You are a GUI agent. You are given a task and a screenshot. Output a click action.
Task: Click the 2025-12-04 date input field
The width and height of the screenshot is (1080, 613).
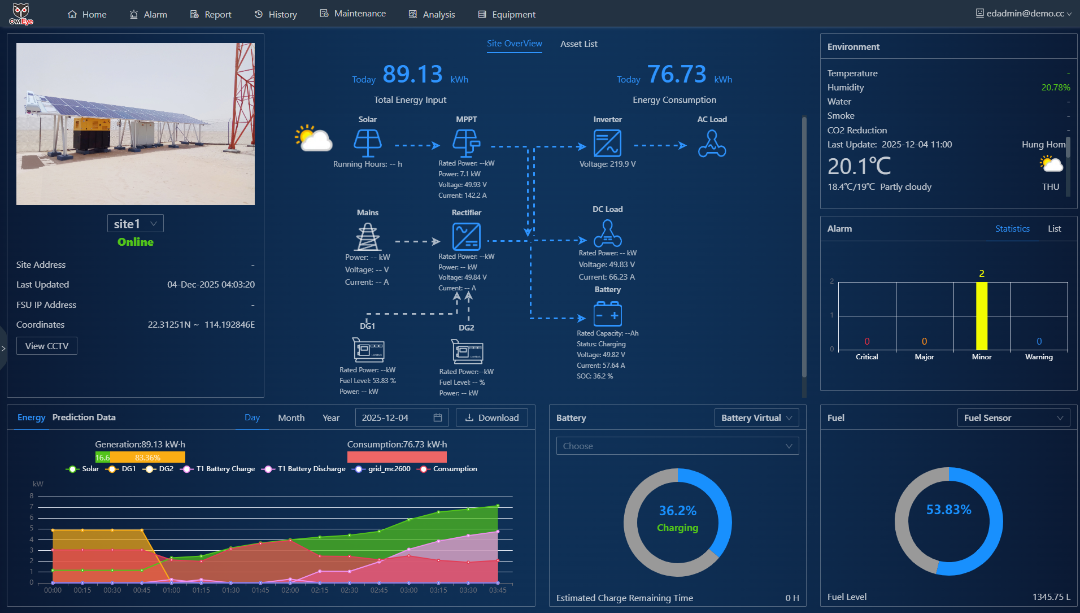pos(402,417)
